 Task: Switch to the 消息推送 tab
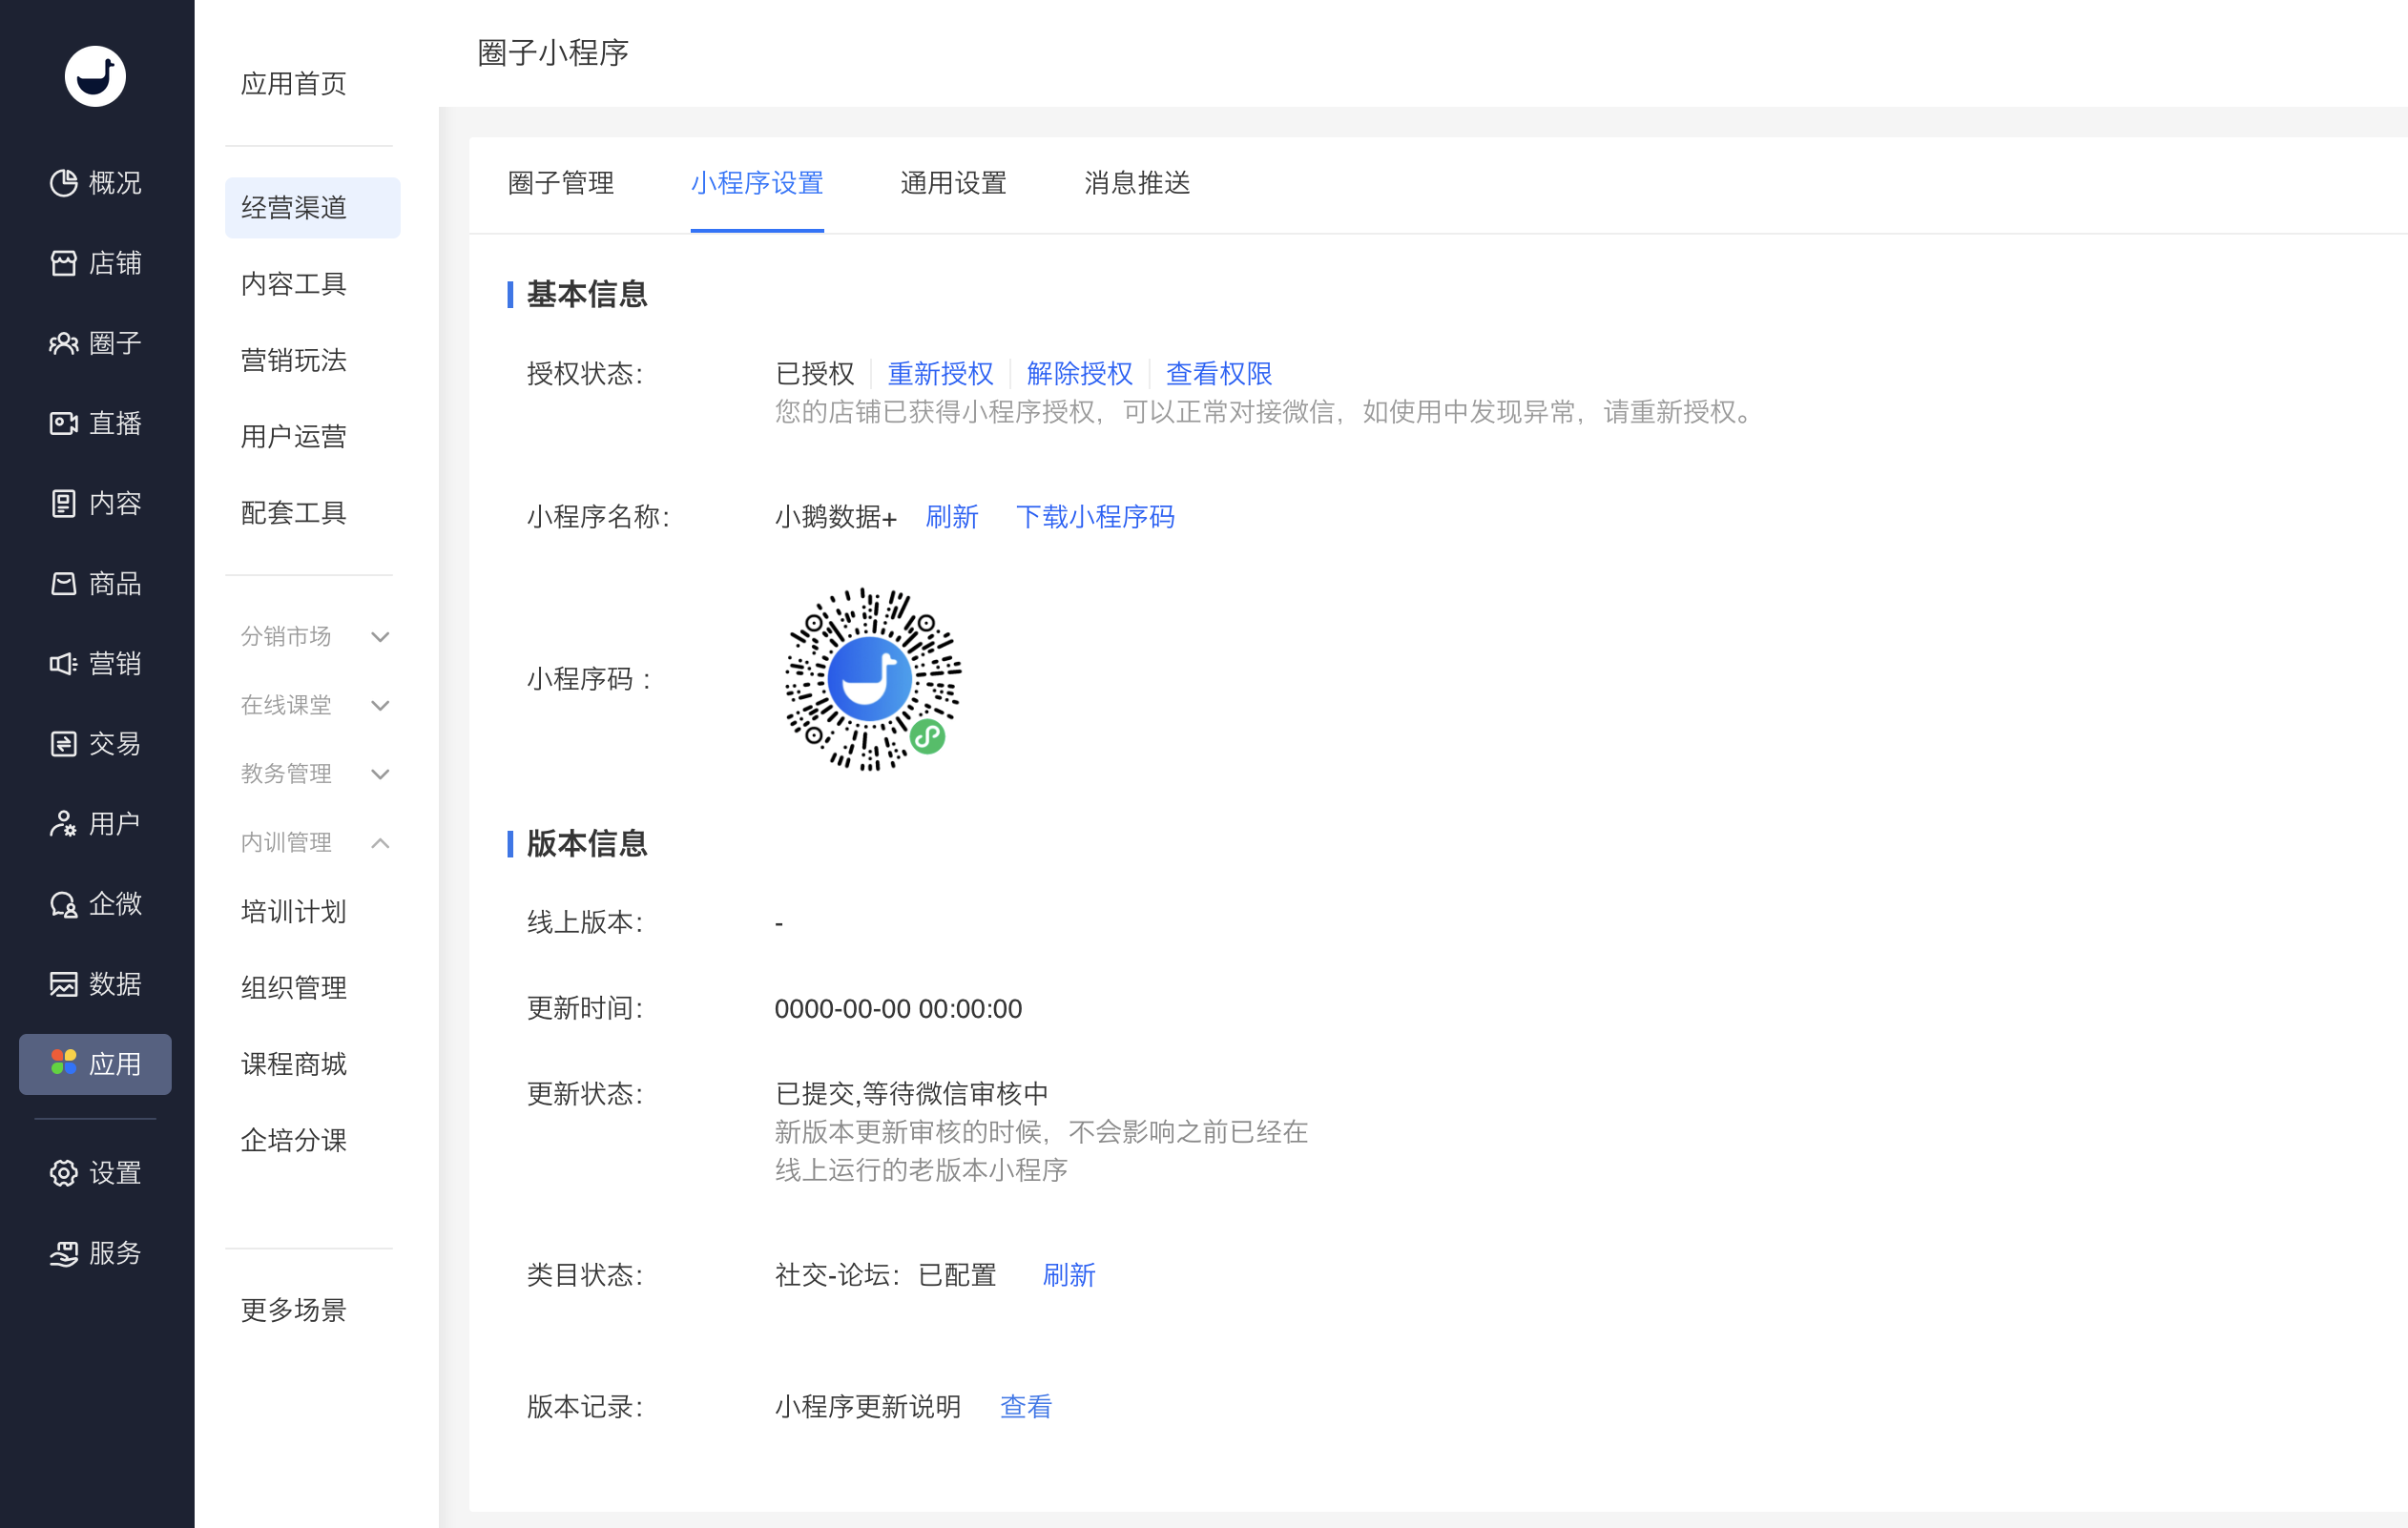tap(1136, 183)
